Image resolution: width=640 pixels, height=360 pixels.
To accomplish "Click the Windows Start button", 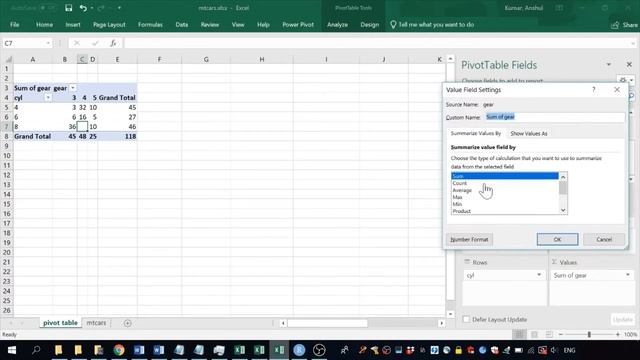I will 12,350.
